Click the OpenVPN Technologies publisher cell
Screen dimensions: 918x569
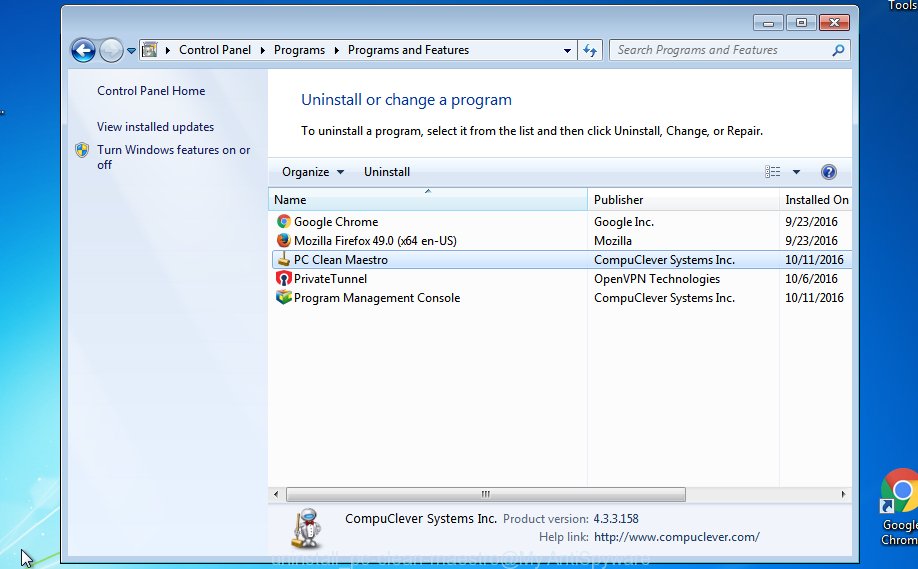pos(657,279)
